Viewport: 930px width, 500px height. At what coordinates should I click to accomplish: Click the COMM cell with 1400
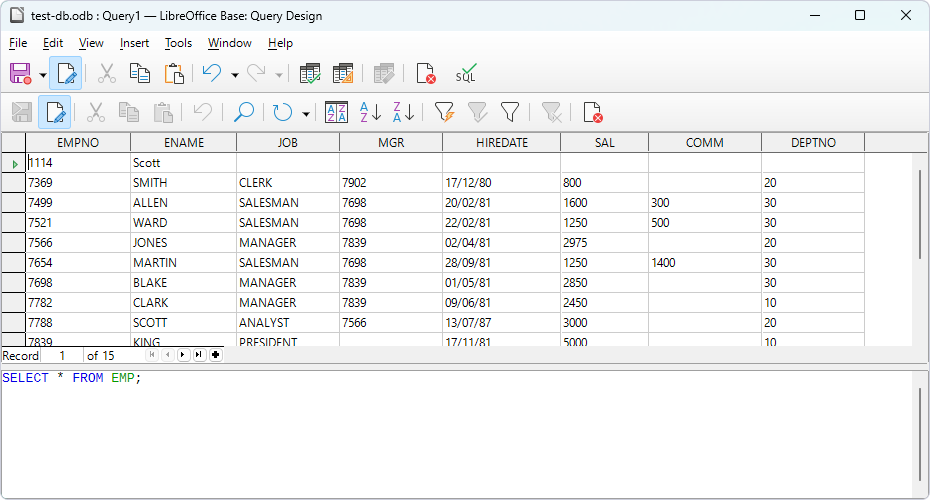(705, 263)
